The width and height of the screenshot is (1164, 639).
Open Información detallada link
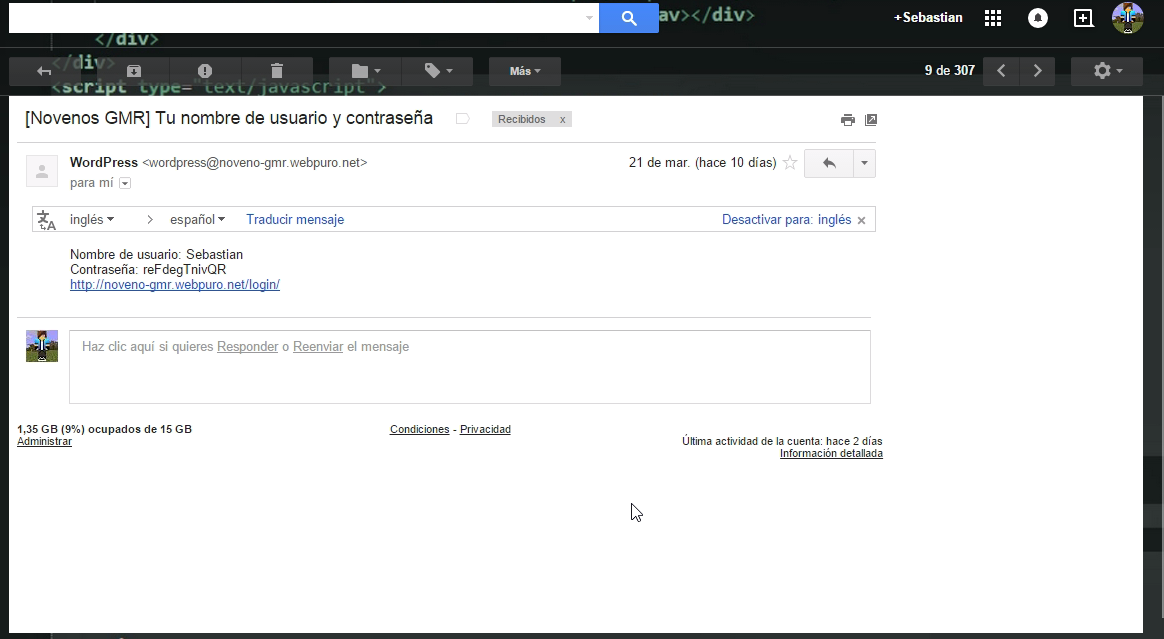(831, 453)
